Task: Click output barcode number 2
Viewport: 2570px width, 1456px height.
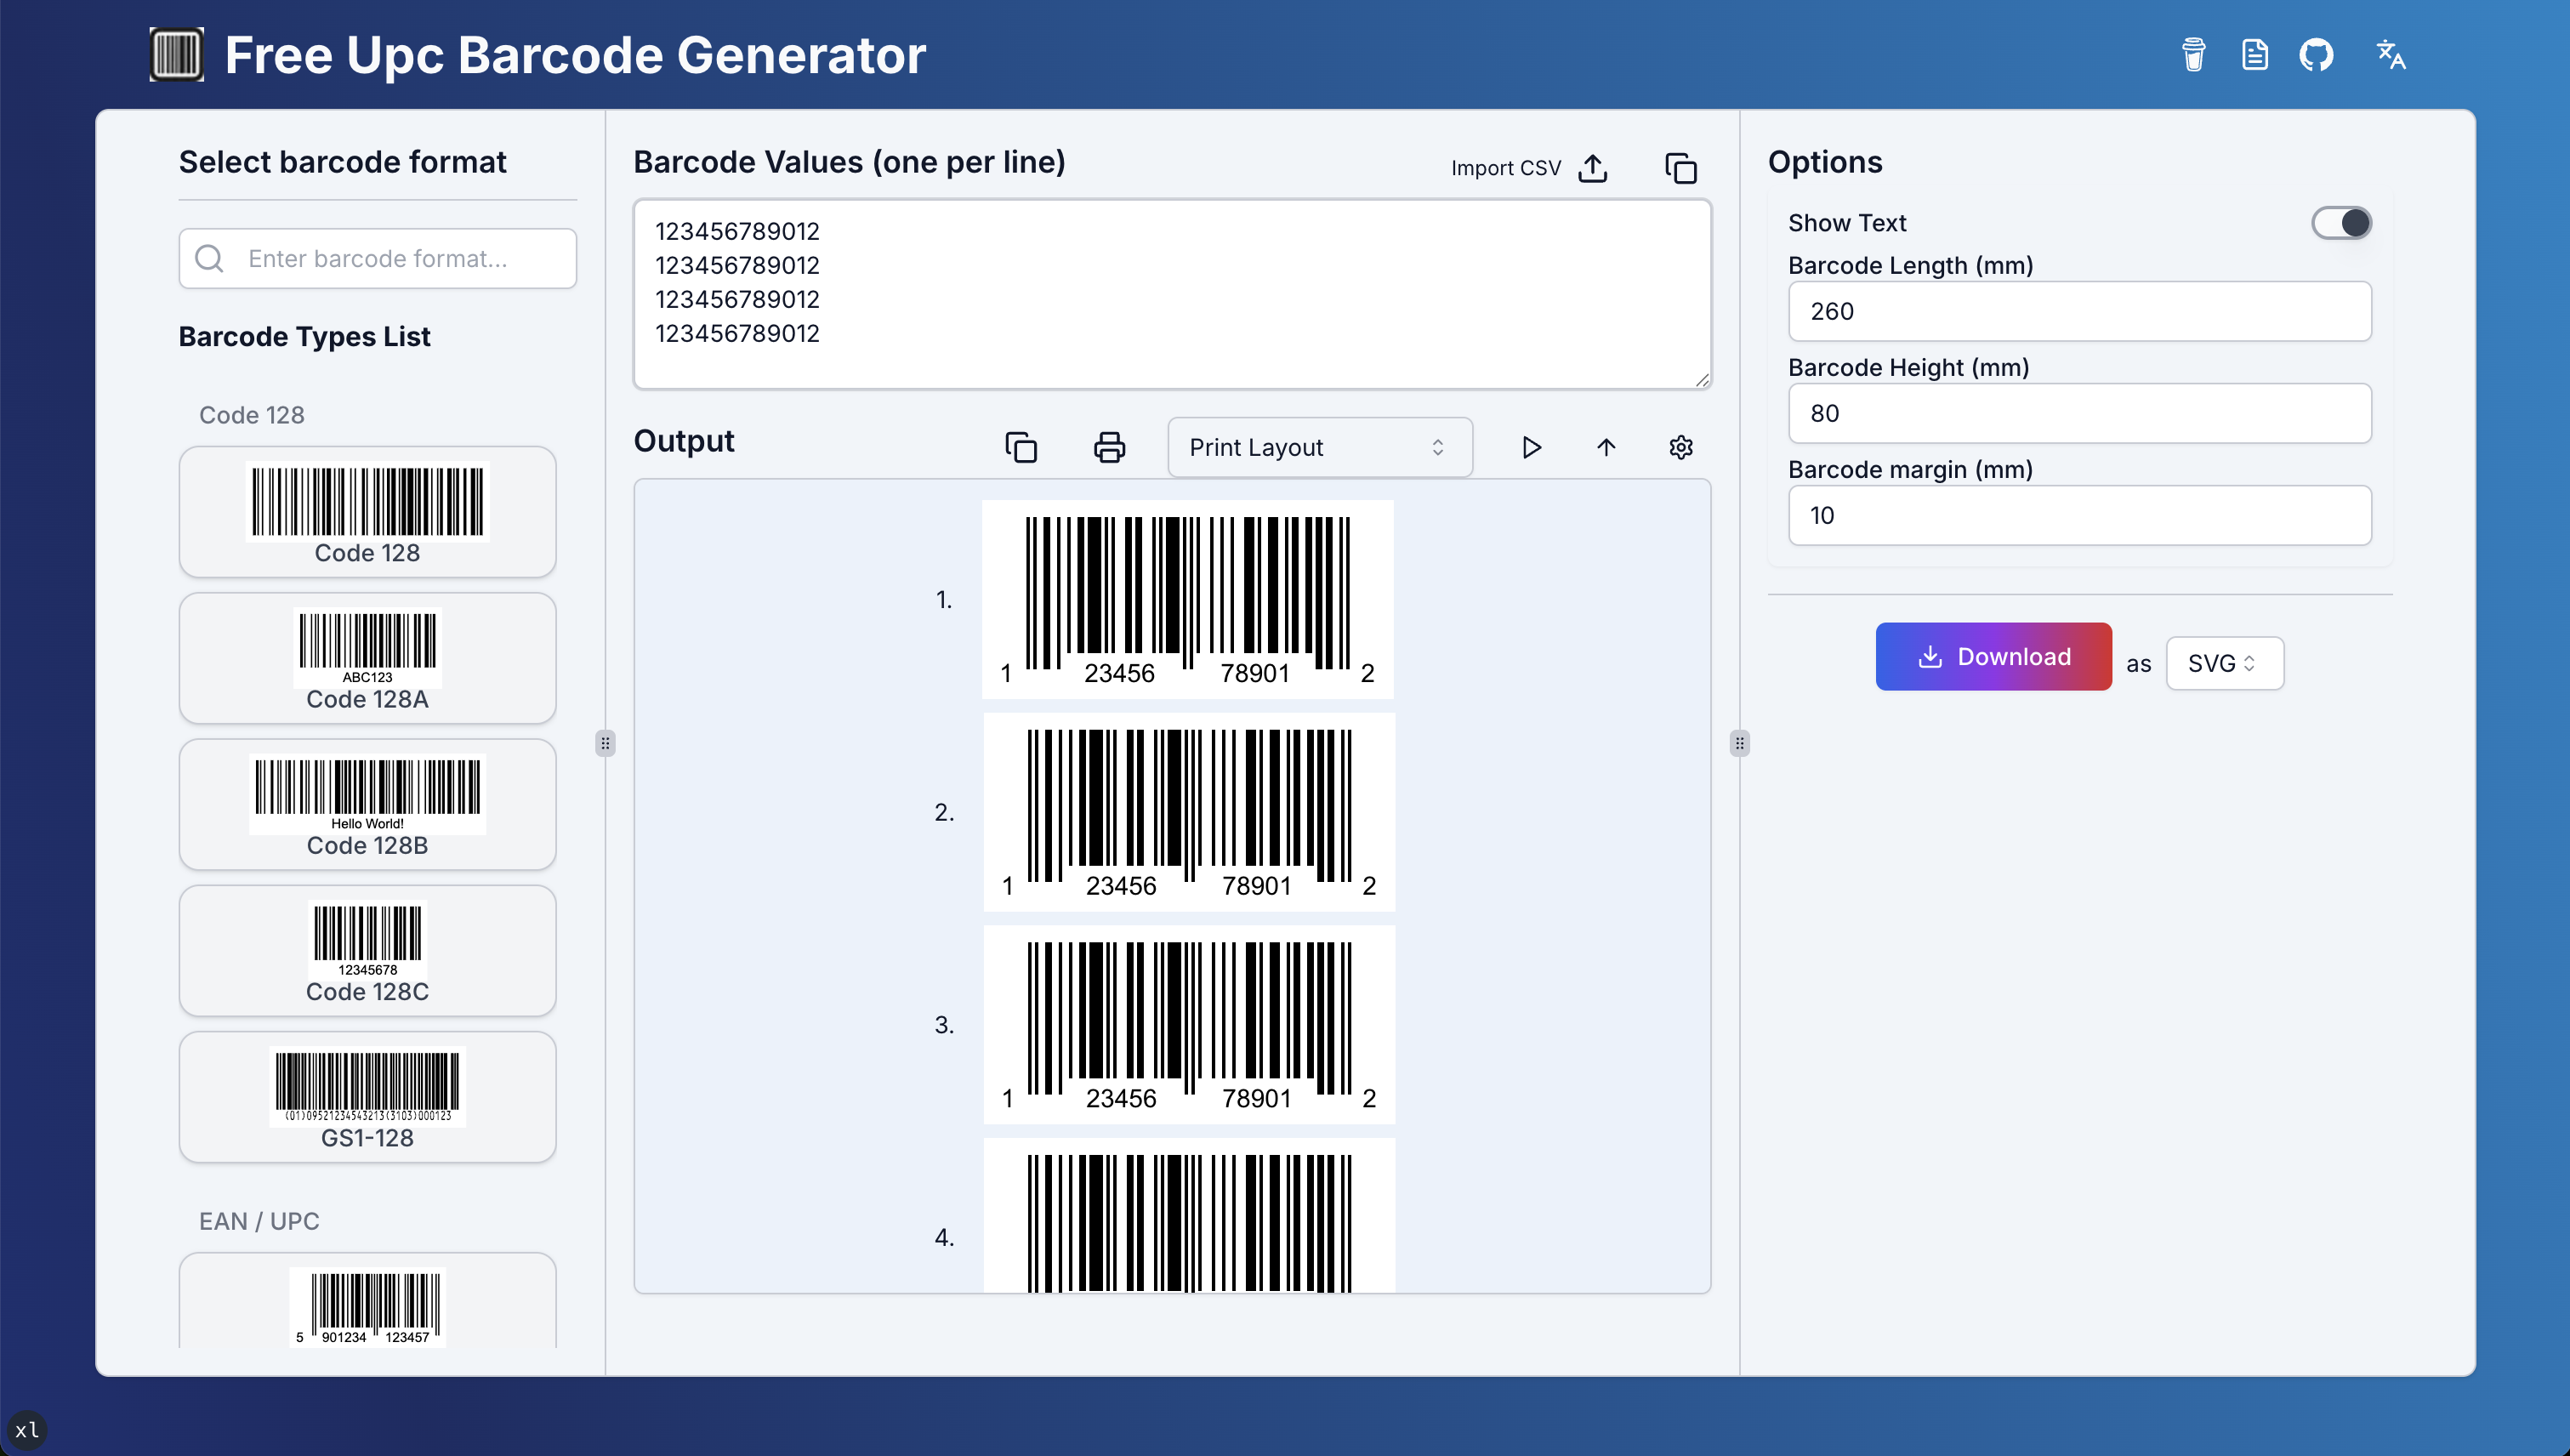Action: [1189, 812]
